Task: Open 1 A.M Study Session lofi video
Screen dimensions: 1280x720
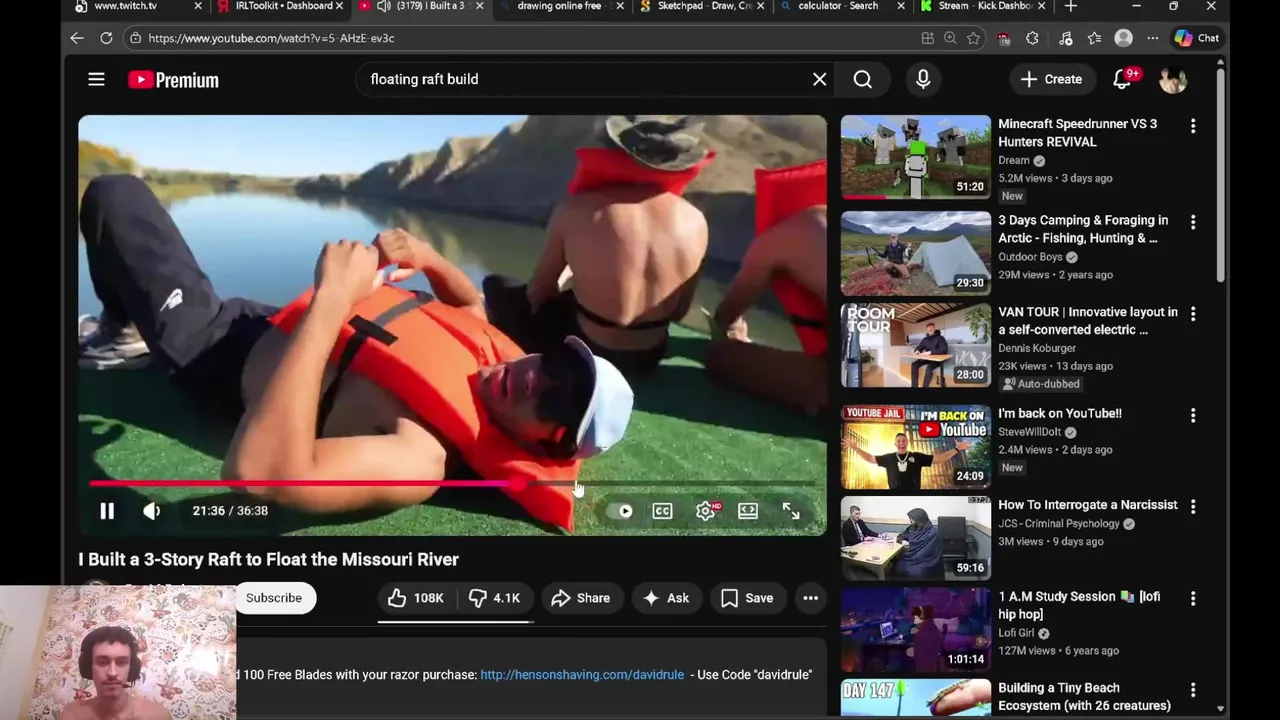Action: [x=916, y=628]
